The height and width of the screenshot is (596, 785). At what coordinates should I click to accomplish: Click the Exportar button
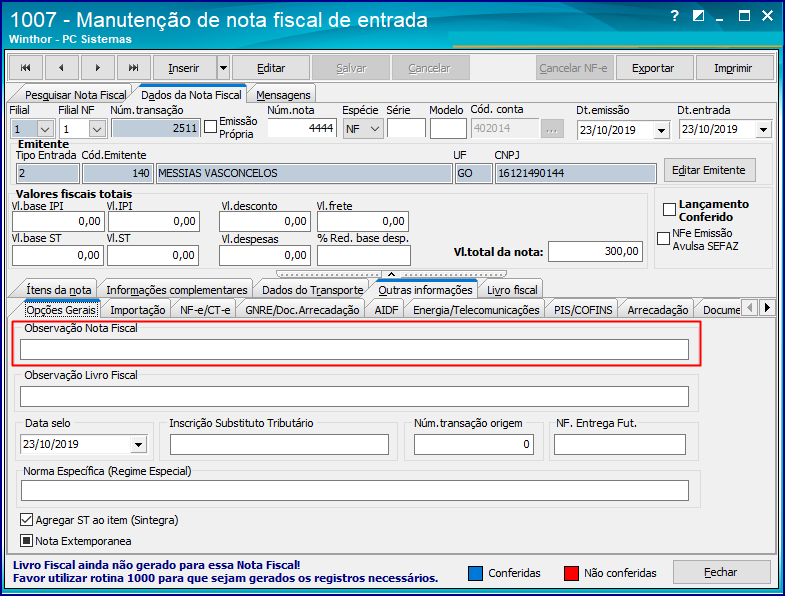click(653, 68)
